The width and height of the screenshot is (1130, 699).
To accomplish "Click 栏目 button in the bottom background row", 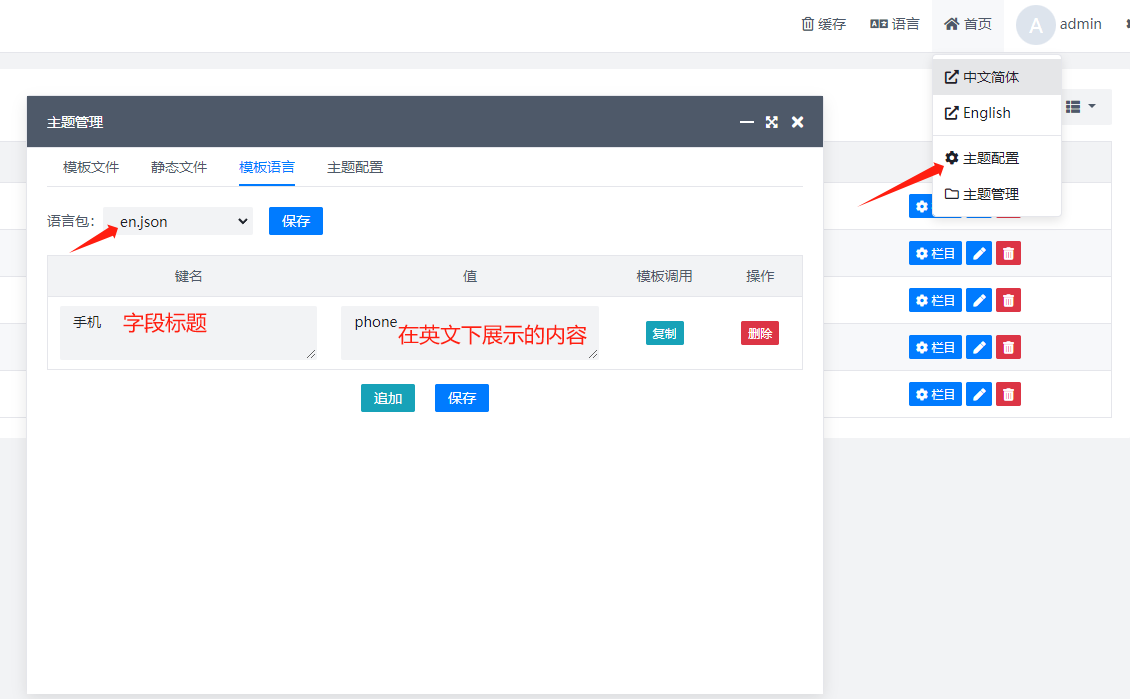I will pyautogui.click(x=935, y=394).
